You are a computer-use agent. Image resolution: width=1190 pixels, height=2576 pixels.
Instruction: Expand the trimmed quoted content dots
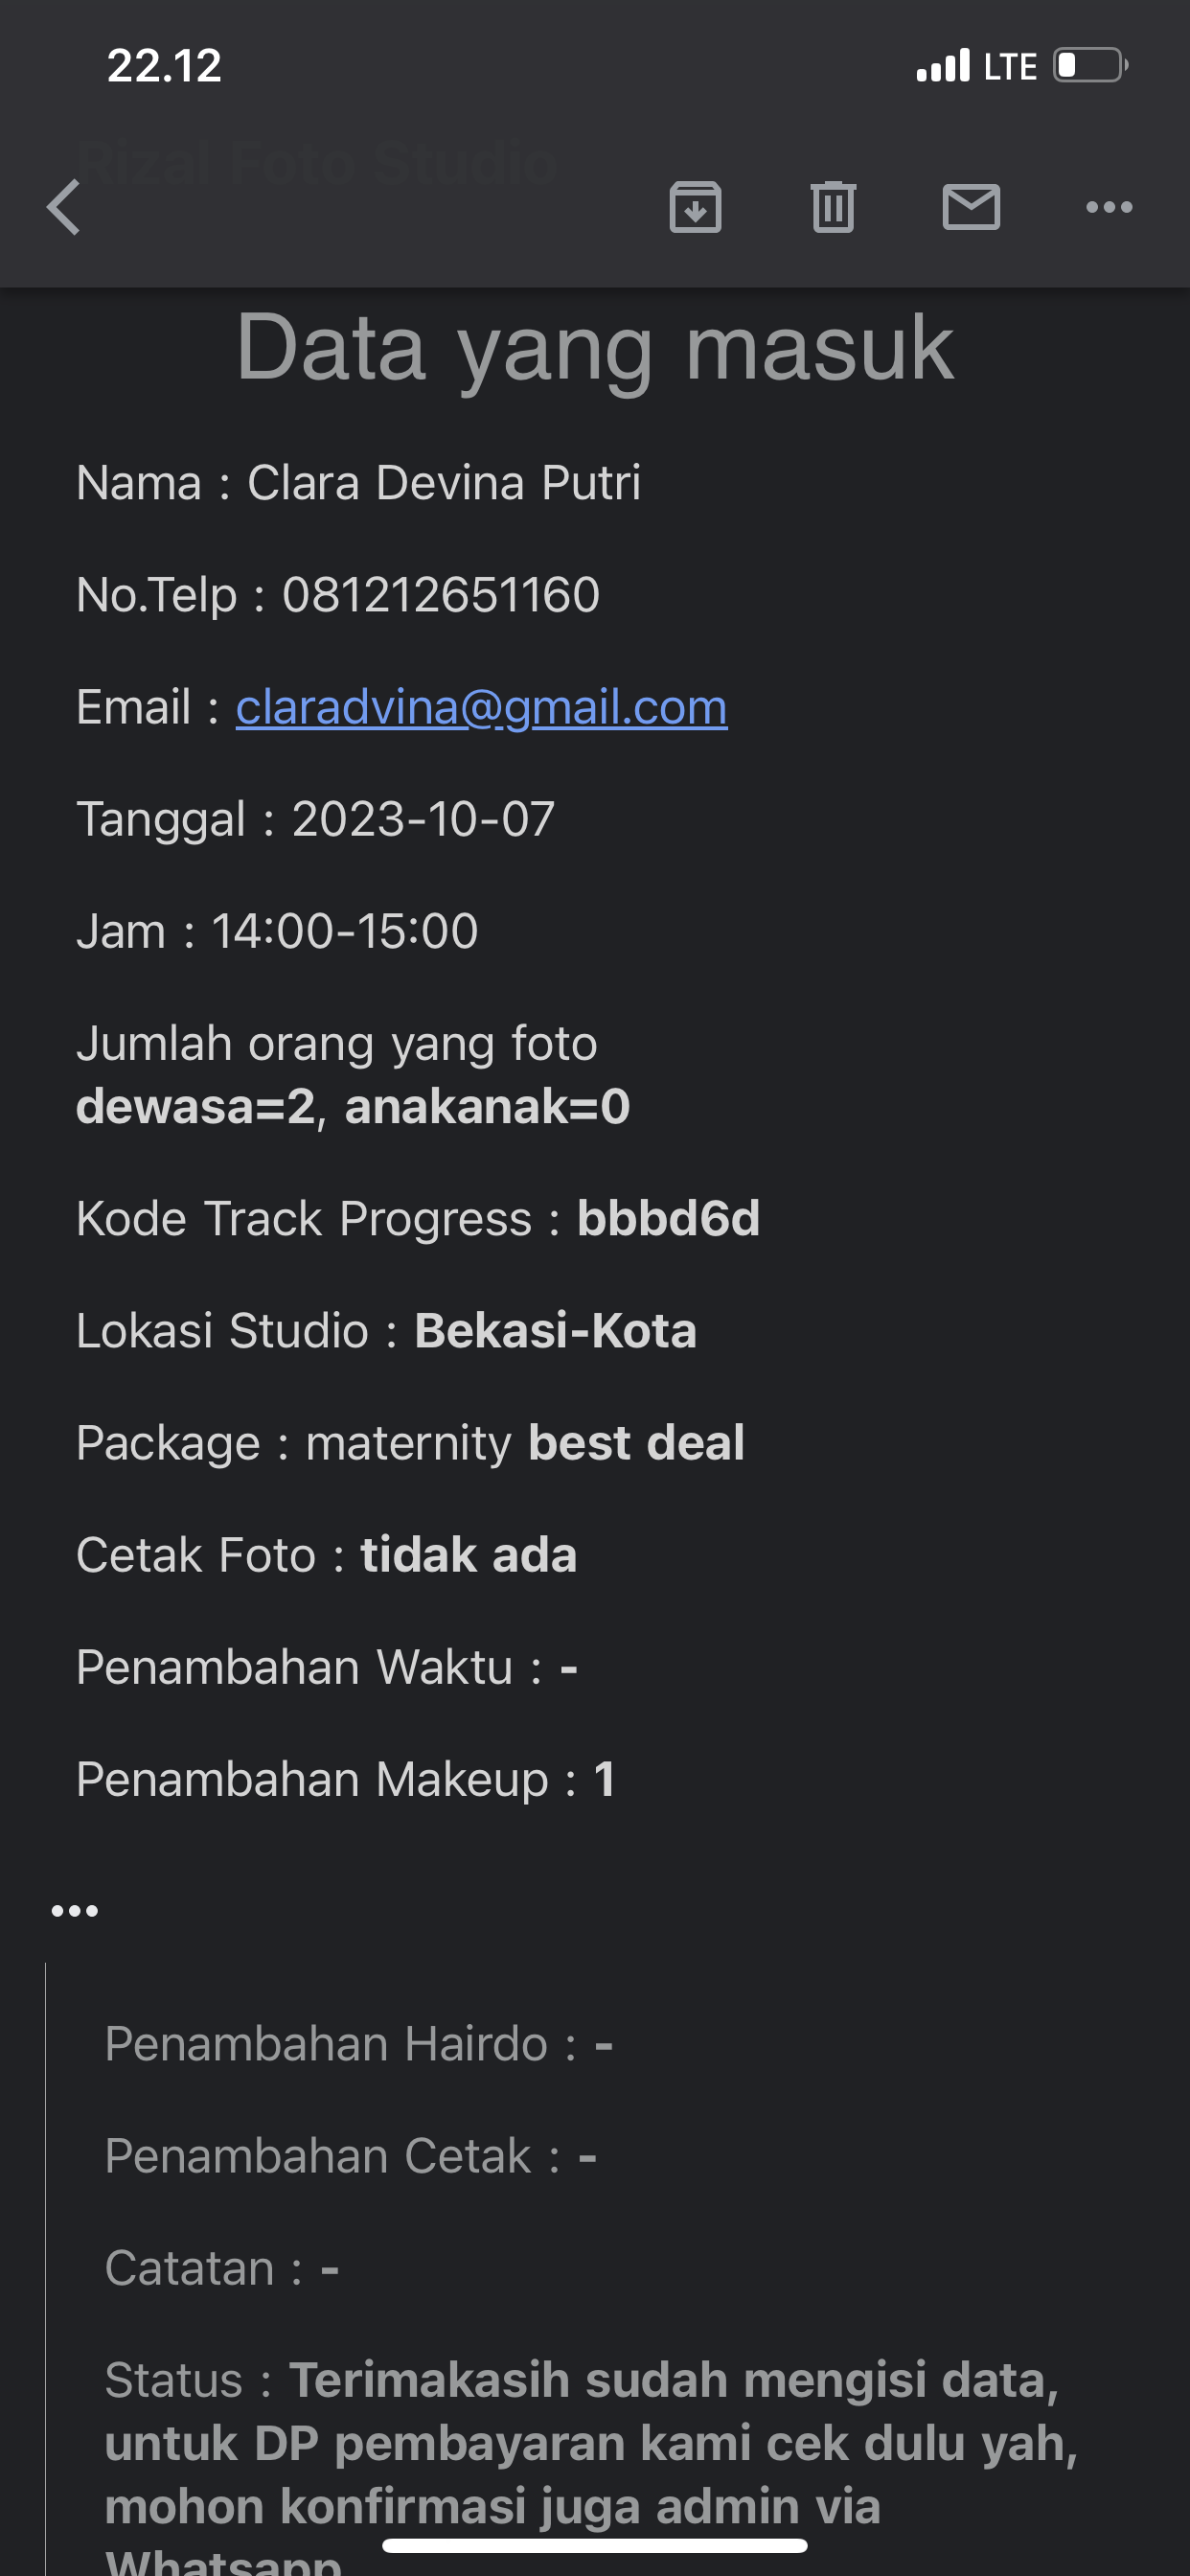75,1911
